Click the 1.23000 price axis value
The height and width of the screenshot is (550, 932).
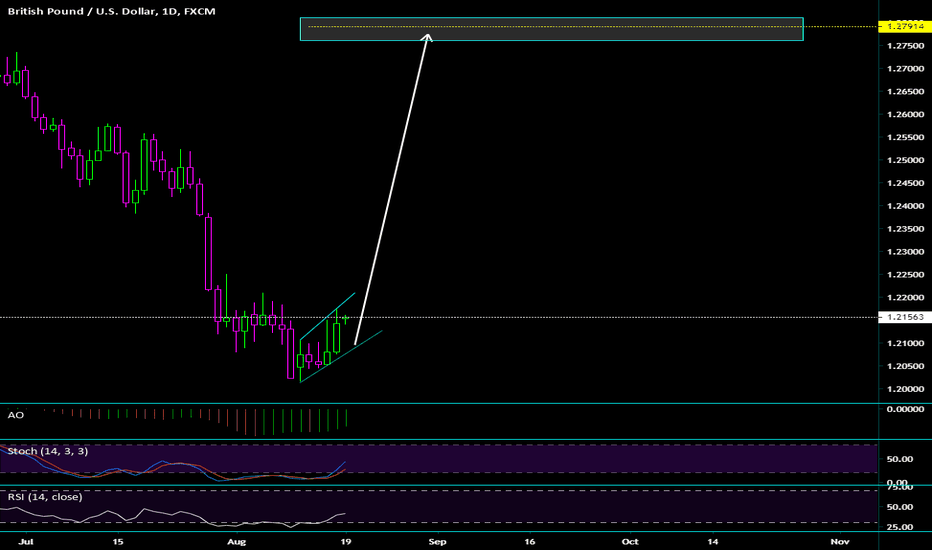point(905,252)
